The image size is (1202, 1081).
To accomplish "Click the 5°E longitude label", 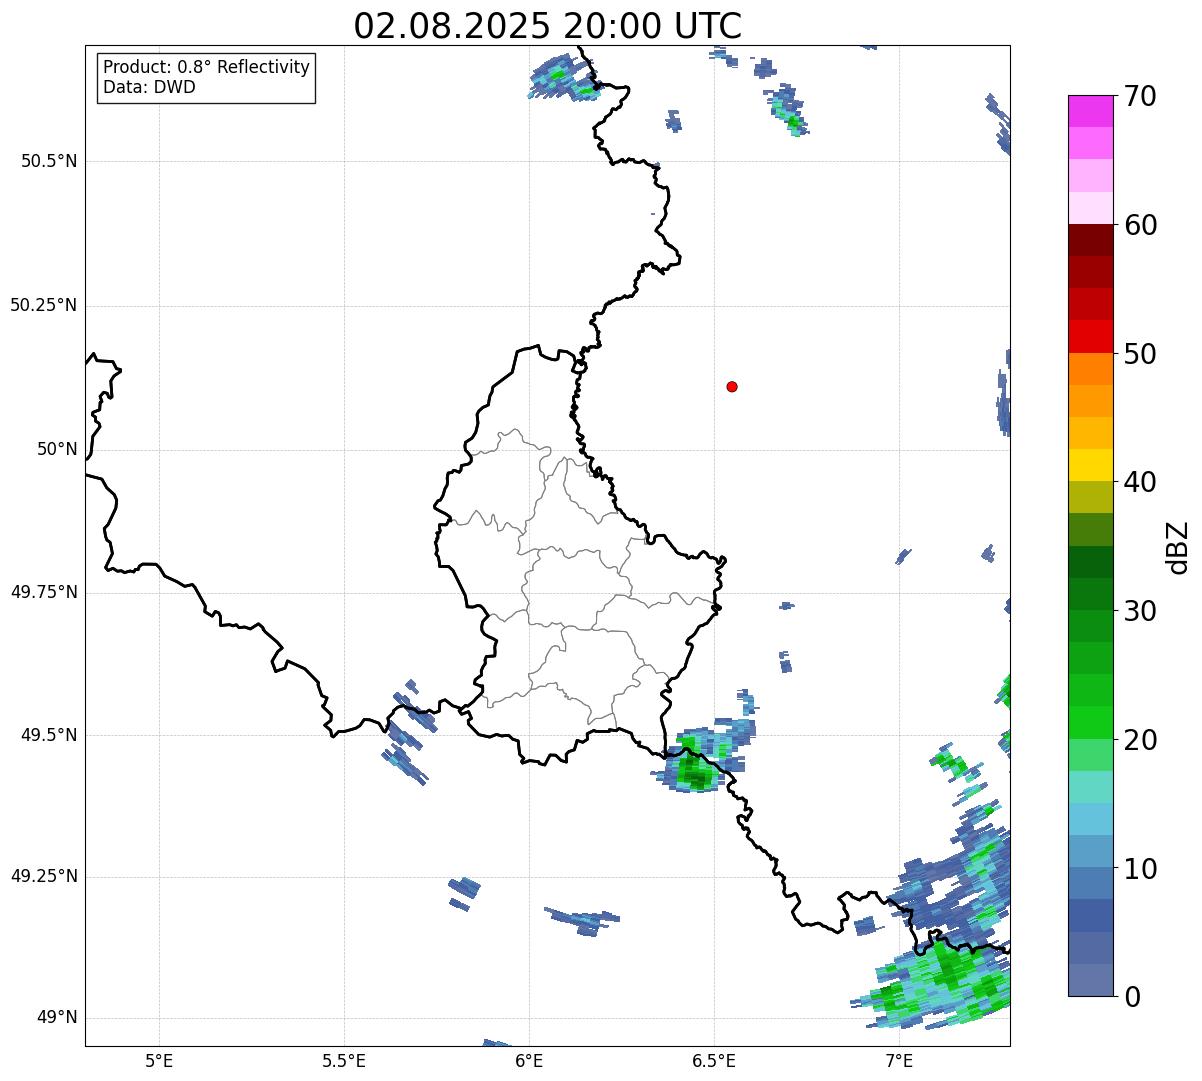I will coord(159,1060).
